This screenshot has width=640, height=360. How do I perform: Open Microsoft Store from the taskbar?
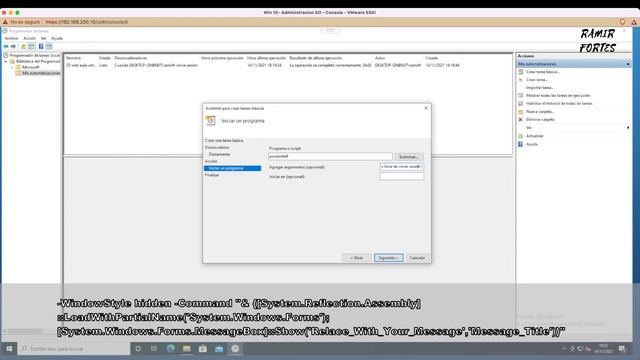(x=203, y=349)
